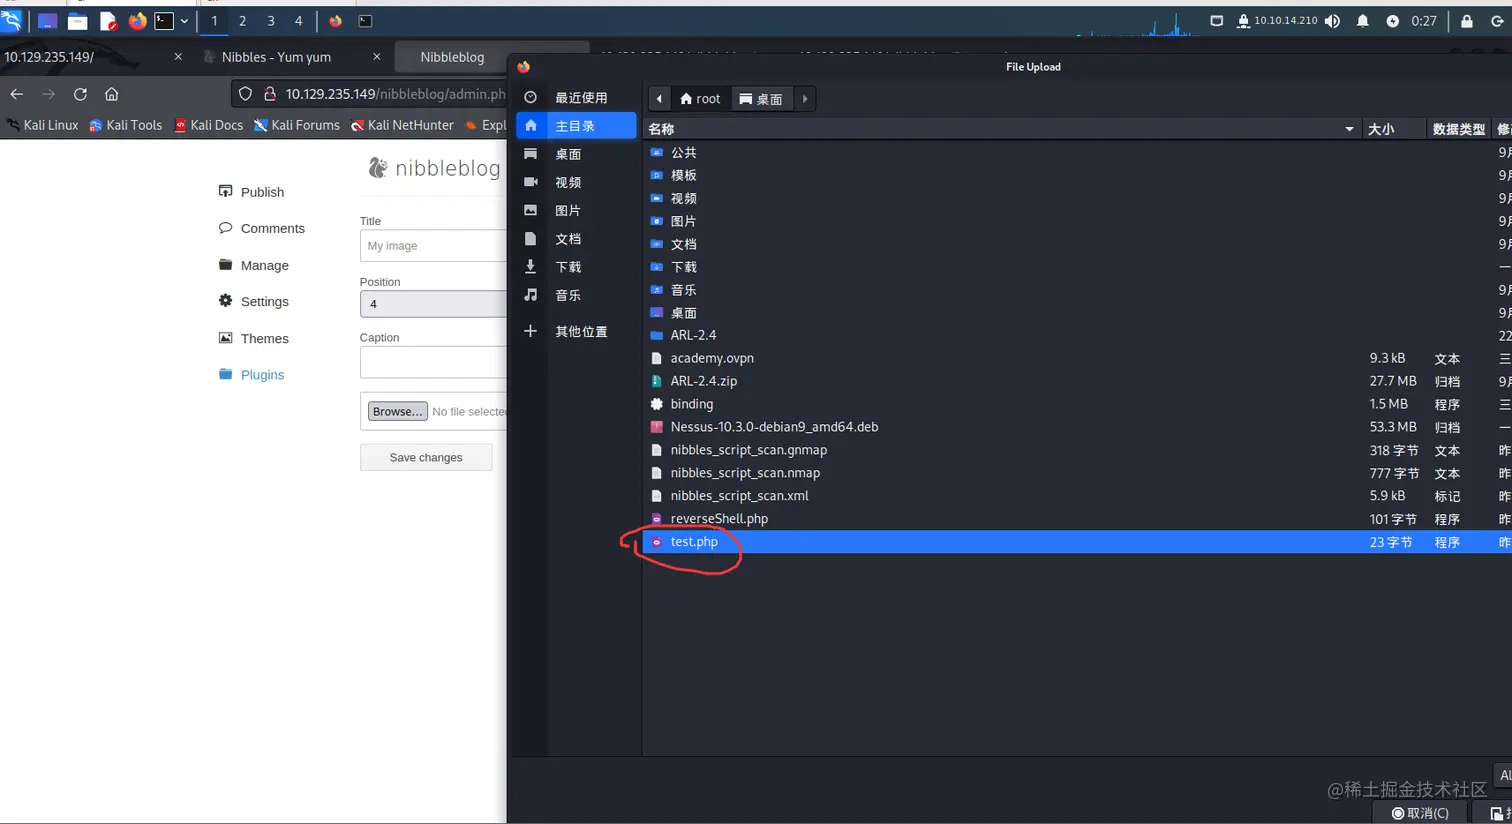Open Desktop (桌面) in the file dialog sidebar
The height and width of the screenshot is (824, 1512).
(x=576, y=154)
